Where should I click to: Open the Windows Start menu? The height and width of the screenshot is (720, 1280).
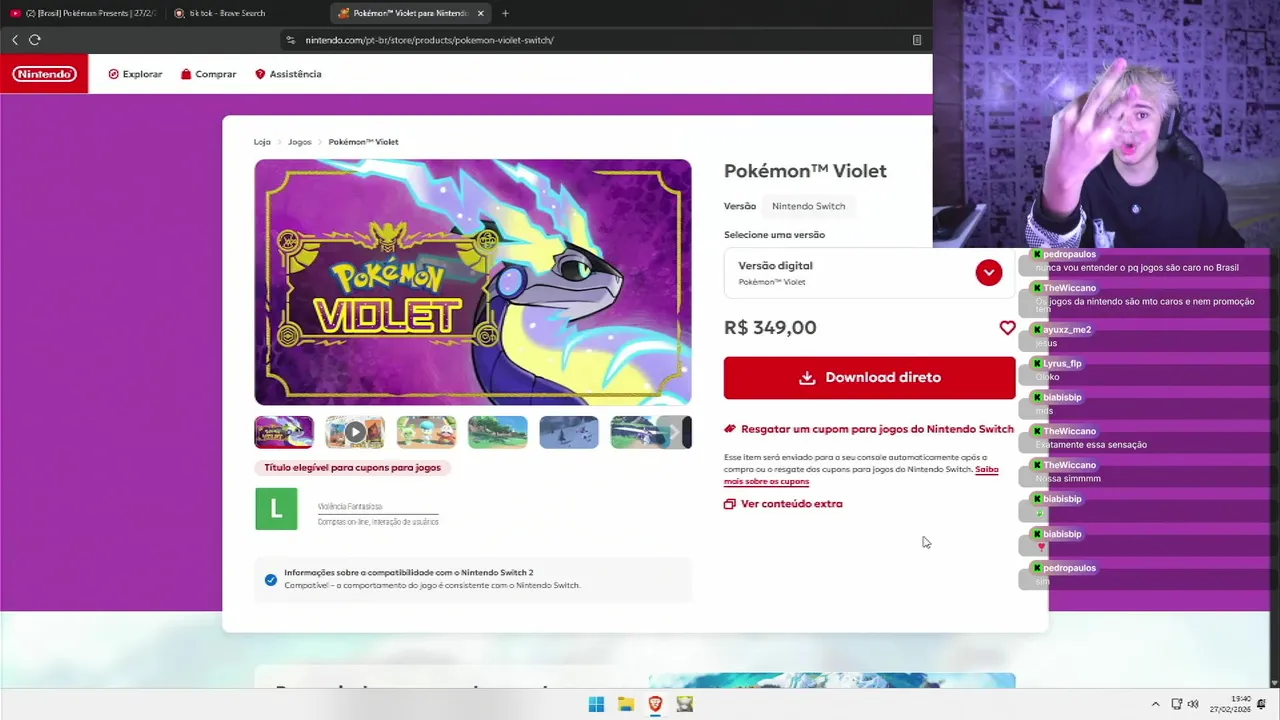click(x=596, y=704)
